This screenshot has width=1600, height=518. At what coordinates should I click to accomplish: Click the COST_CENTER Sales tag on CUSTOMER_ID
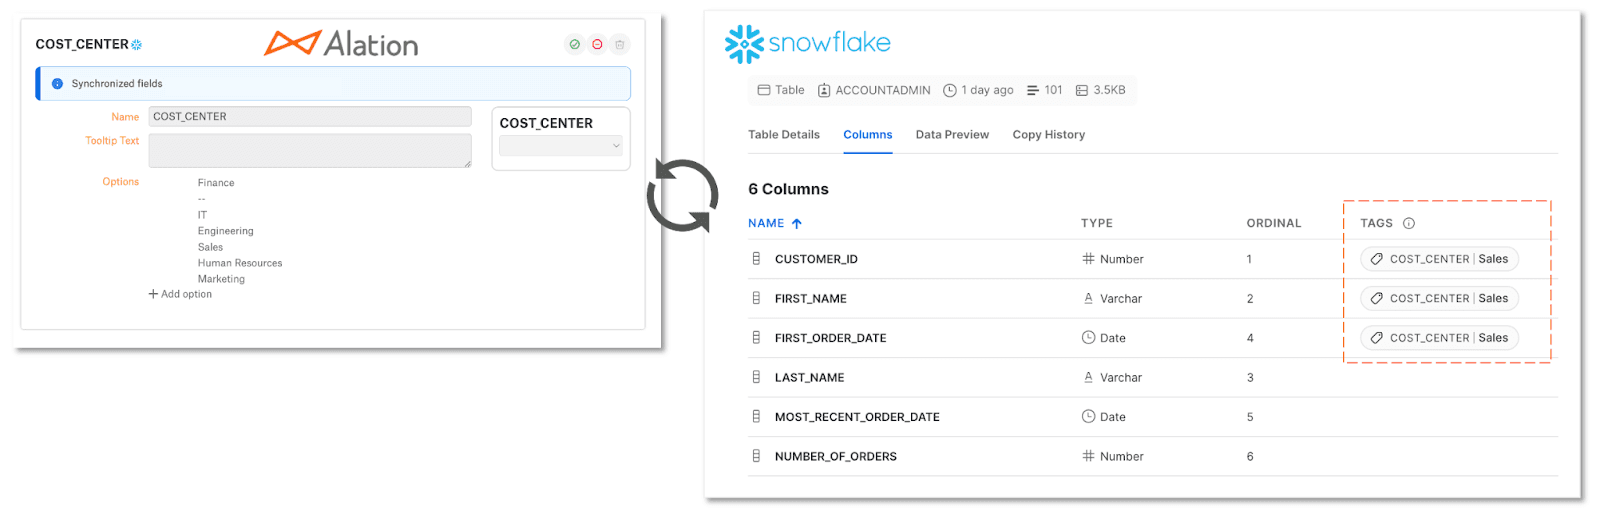[1439, 259]
